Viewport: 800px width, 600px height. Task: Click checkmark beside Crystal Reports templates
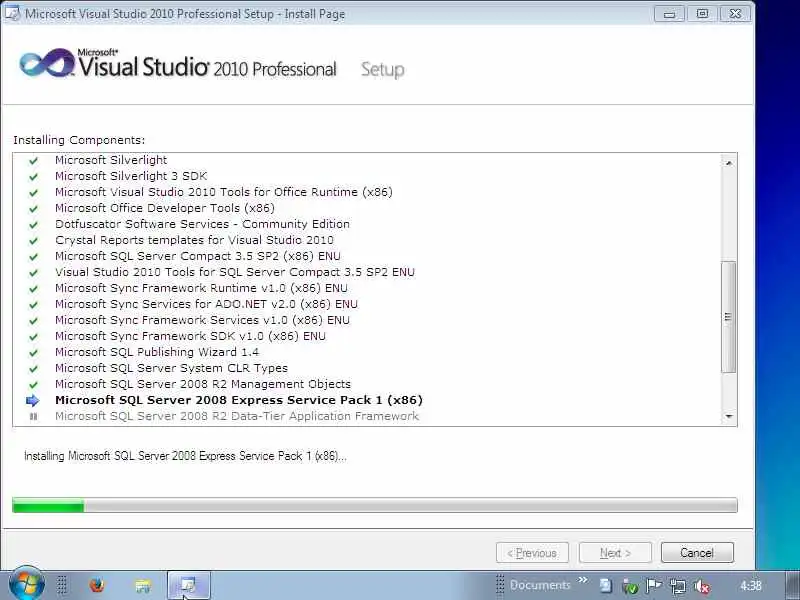tap(34, 241)
